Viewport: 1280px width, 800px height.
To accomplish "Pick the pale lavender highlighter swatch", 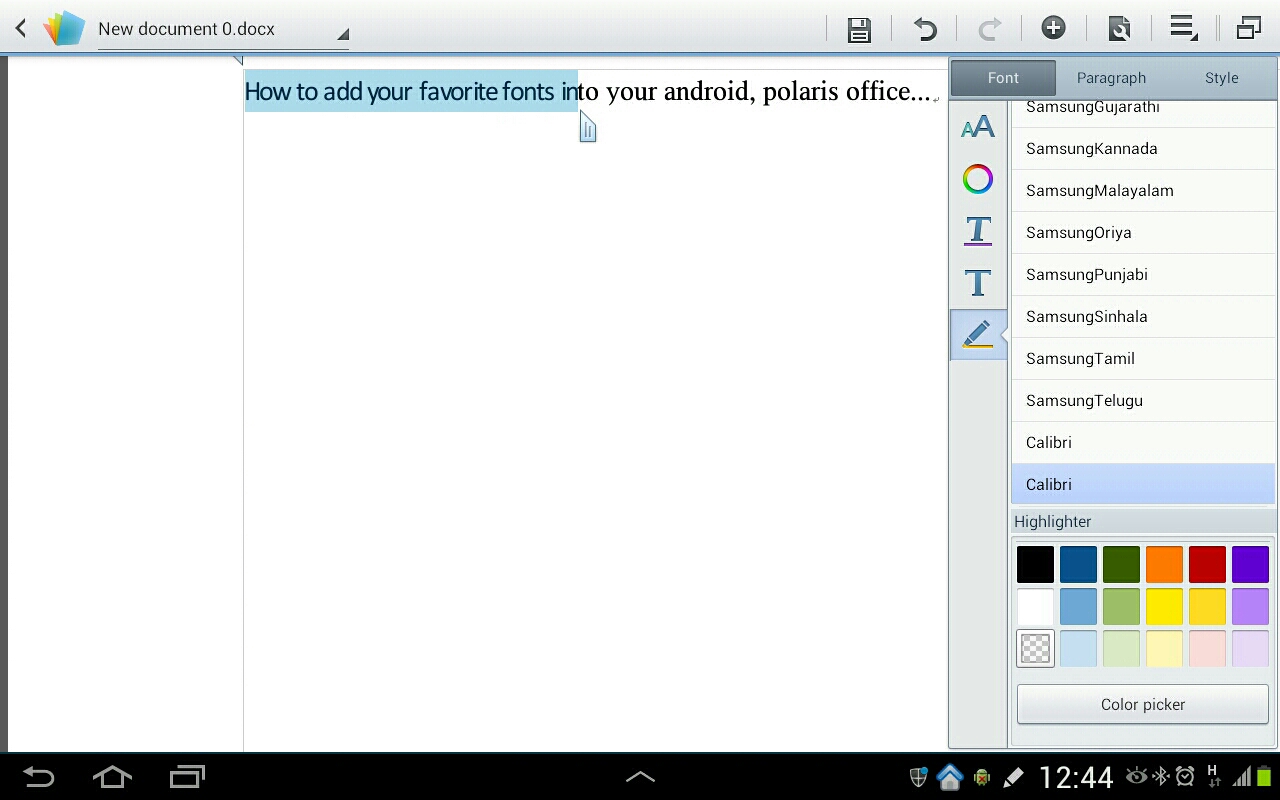I will pos(1250,648).
